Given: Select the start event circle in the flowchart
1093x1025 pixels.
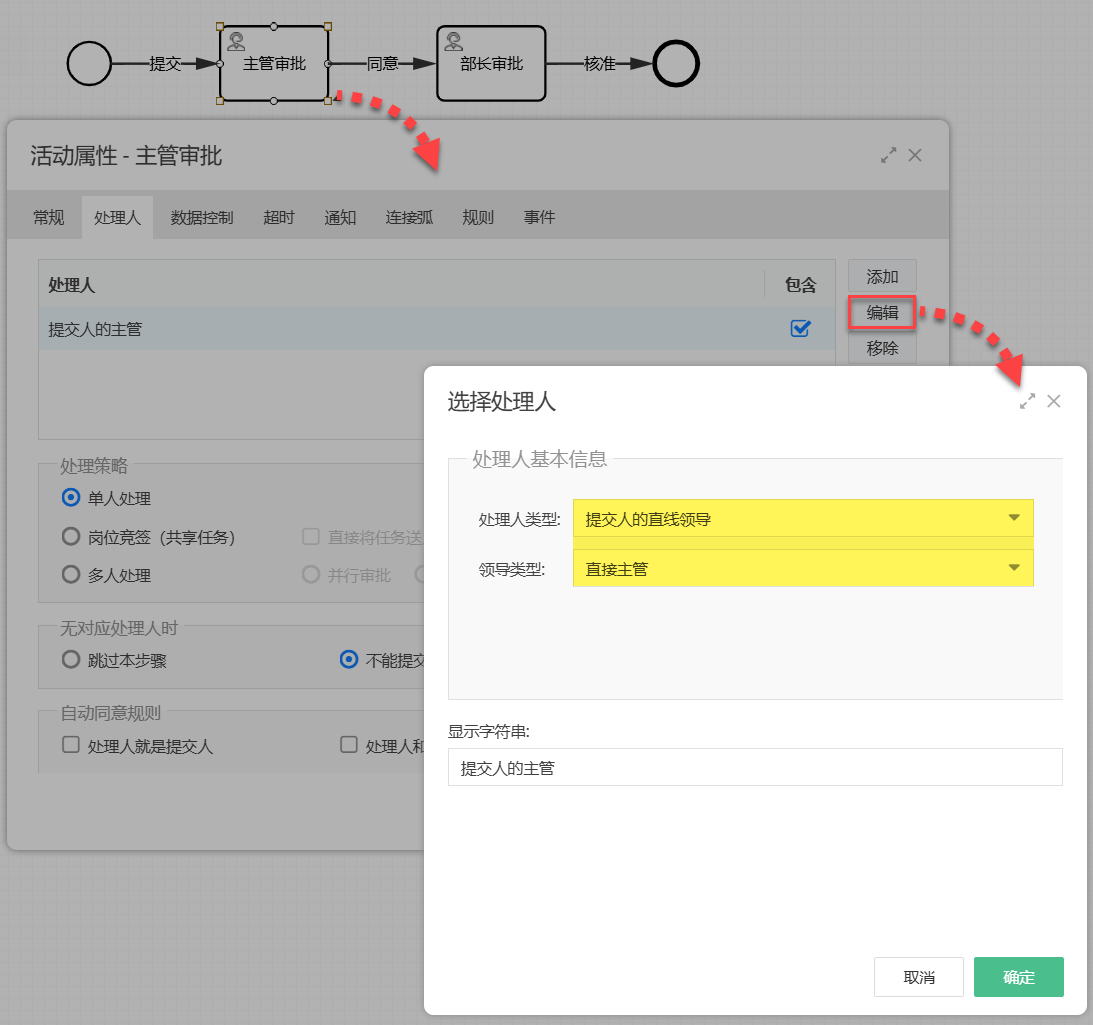Looking at the screenshot, I should click(89, 63).
